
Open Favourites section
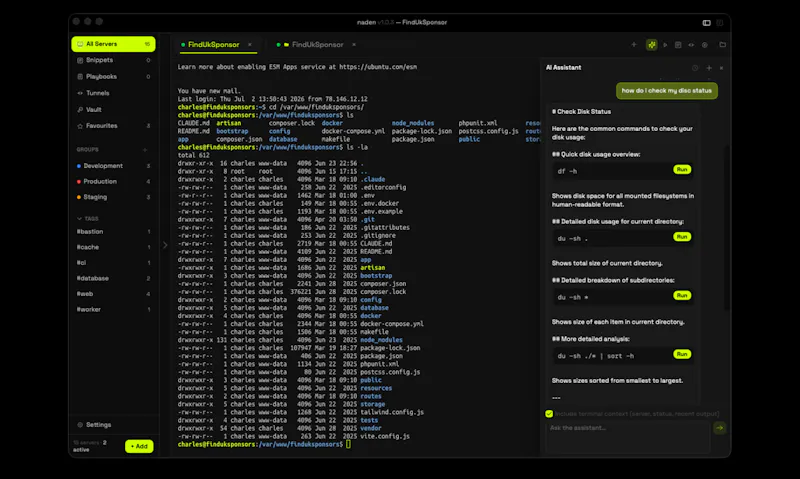click(x=113, y=125)
